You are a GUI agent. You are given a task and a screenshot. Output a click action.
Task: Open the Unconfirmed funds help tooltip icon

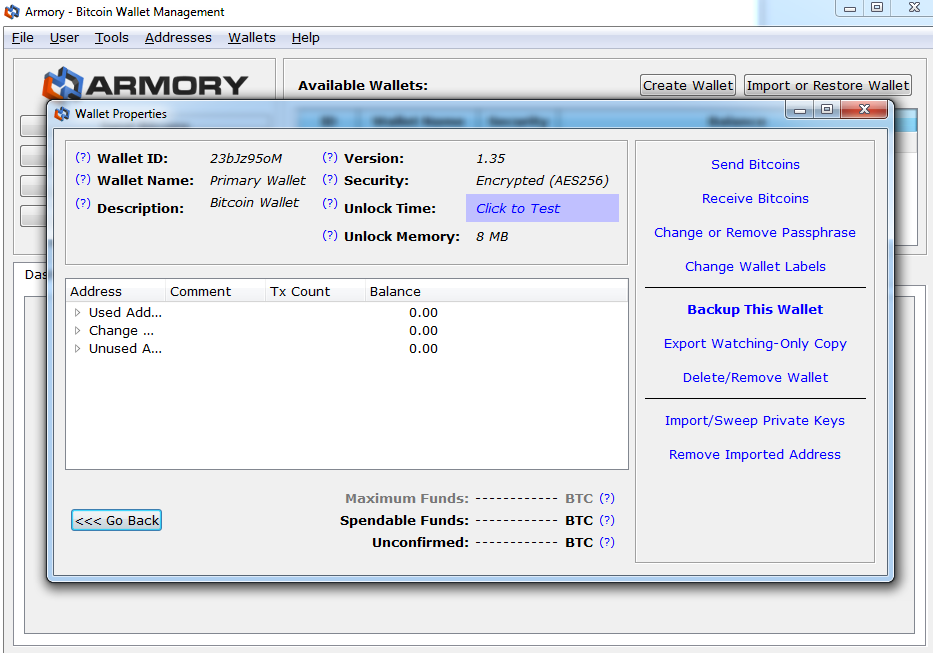[x=607, y=542]
